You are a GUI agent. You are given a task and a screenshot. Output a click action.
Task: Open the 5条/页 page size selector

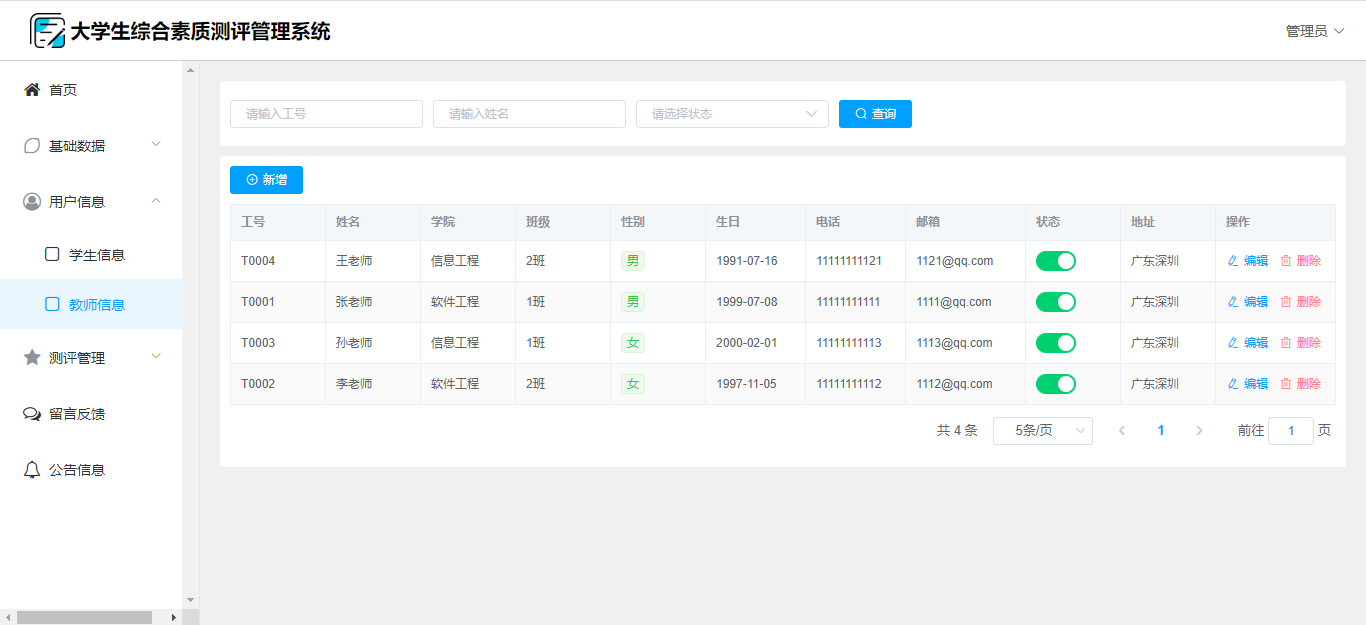tap(1042, 431)
